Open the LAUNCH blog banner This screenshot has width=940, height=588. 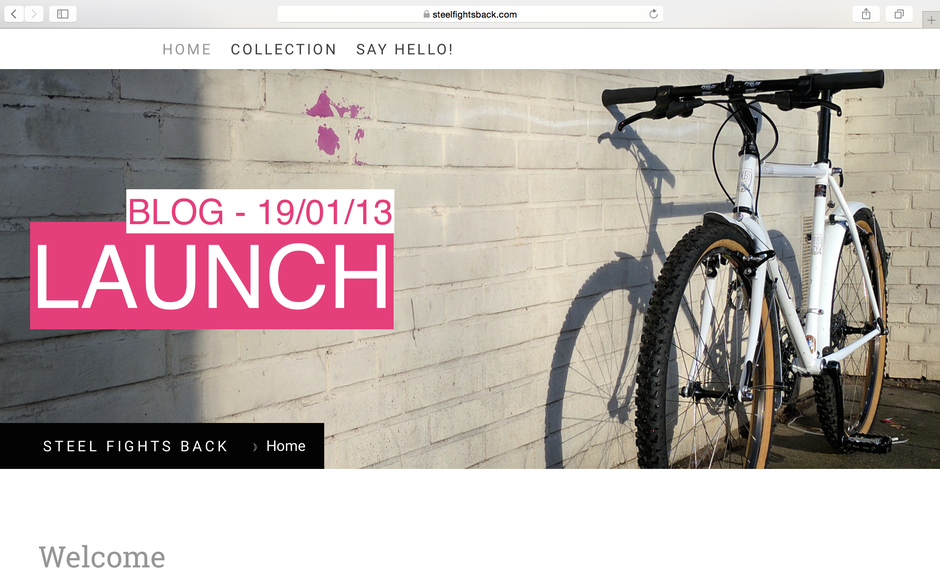pos(212,277)
